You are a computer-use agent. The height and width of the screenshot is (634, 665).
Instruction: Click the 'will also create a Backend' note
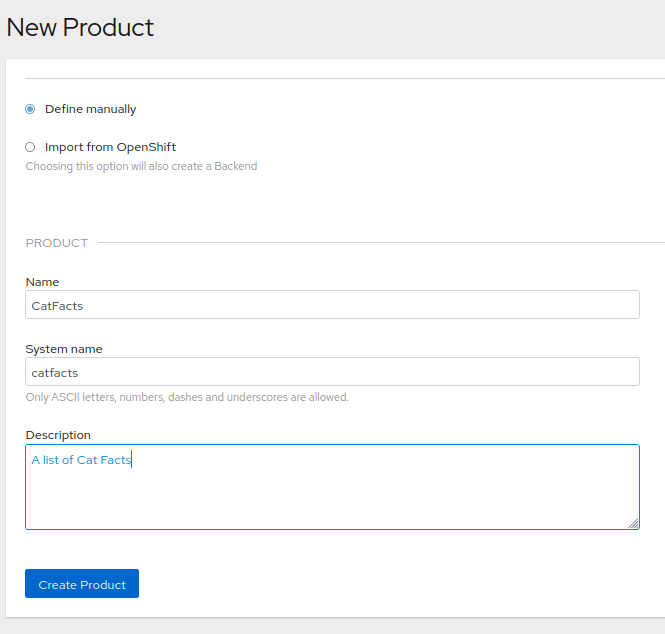click(x=141, y=166)
